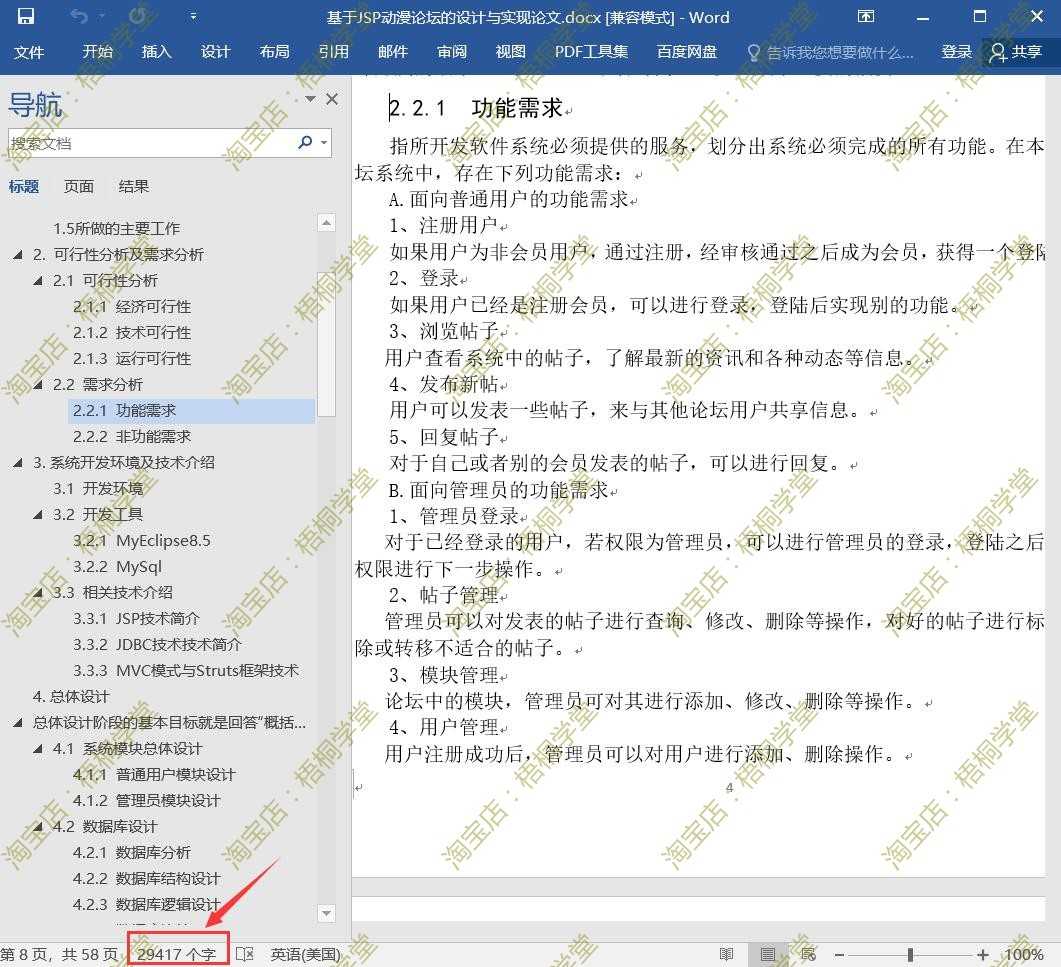This screenshot has height=967, width=1061.
Task: Click the 29417 个字 word count
Action: pos(177,955)
